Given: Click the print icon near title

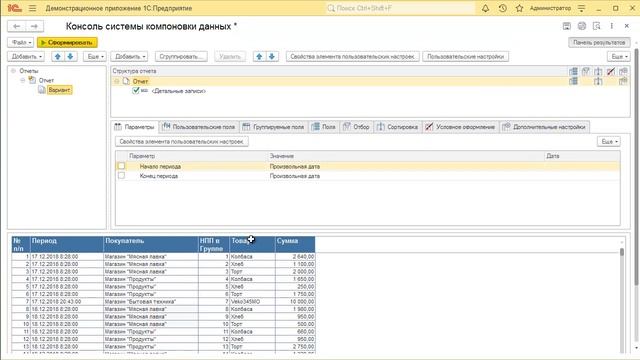Looking at the screenshot, I should click(x=582, y=26).
